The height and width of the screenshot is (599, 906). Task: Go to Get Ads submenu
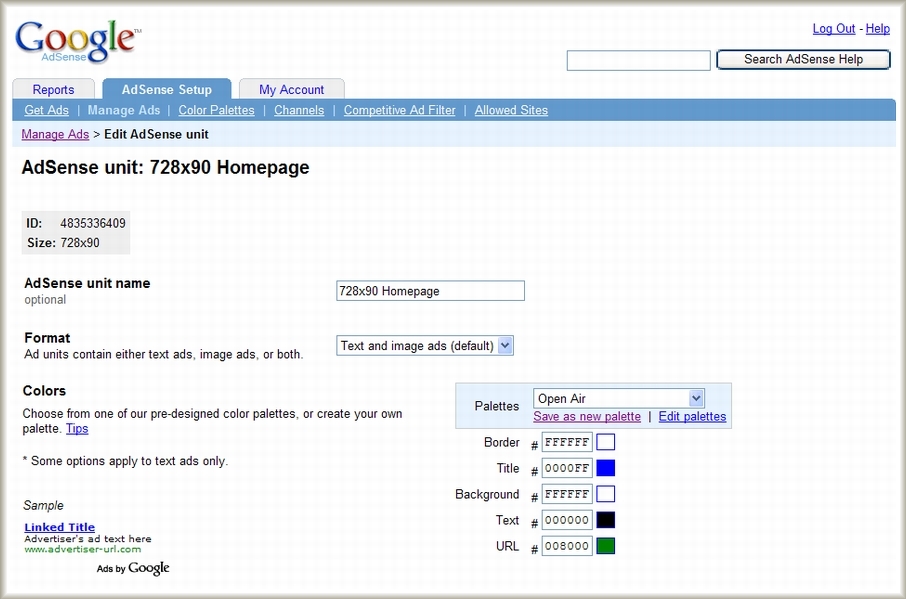coord(46,110)
